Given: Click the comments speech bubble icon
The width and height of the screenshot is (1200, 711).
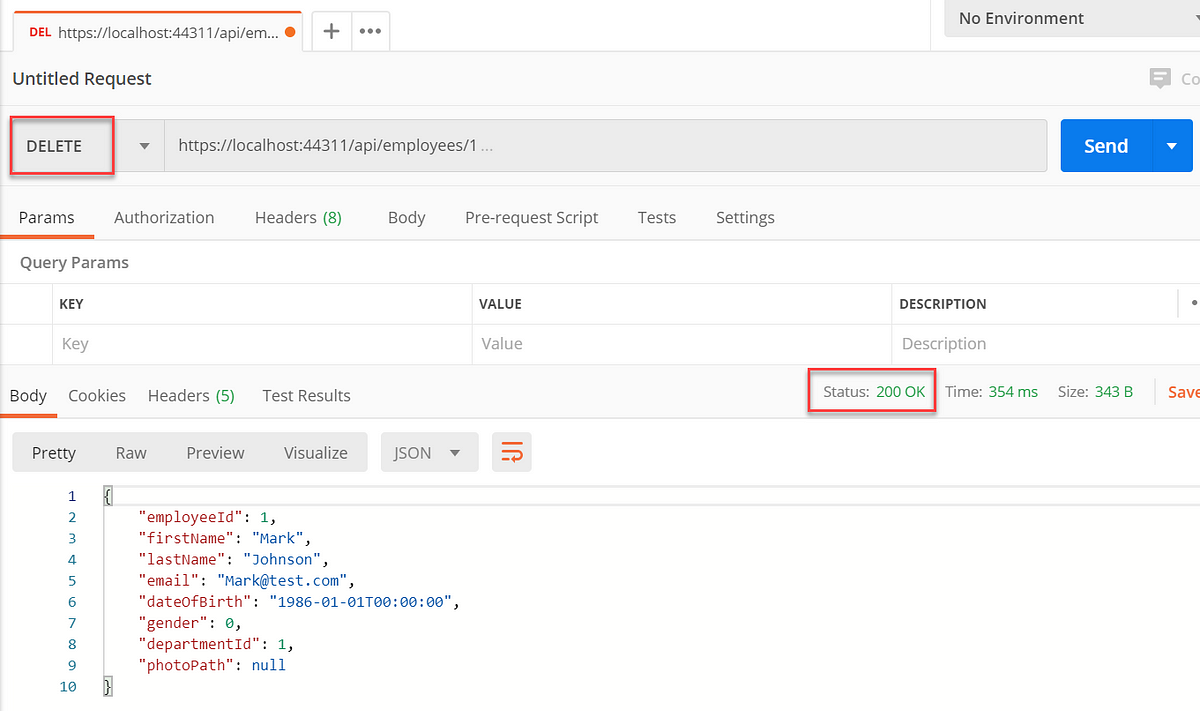Looking at the screenshot, I should [x=1160, y=79].
